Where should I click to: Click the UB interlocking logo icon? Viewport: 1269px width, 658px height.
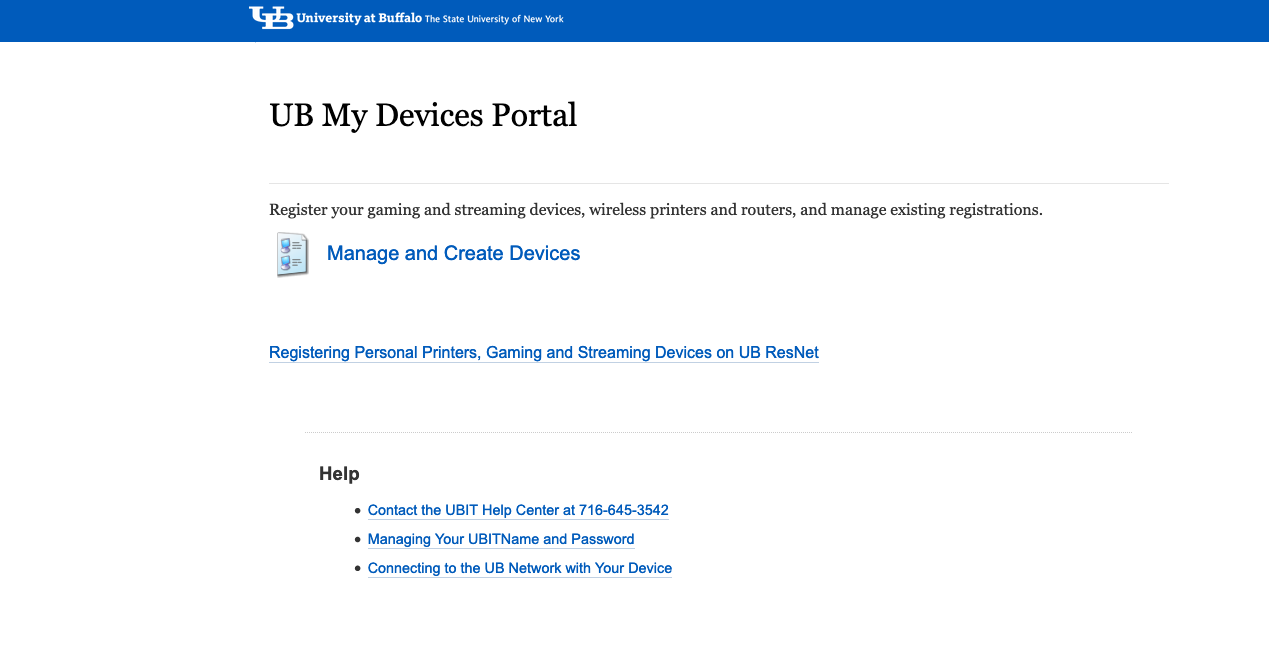click(271, 18)
